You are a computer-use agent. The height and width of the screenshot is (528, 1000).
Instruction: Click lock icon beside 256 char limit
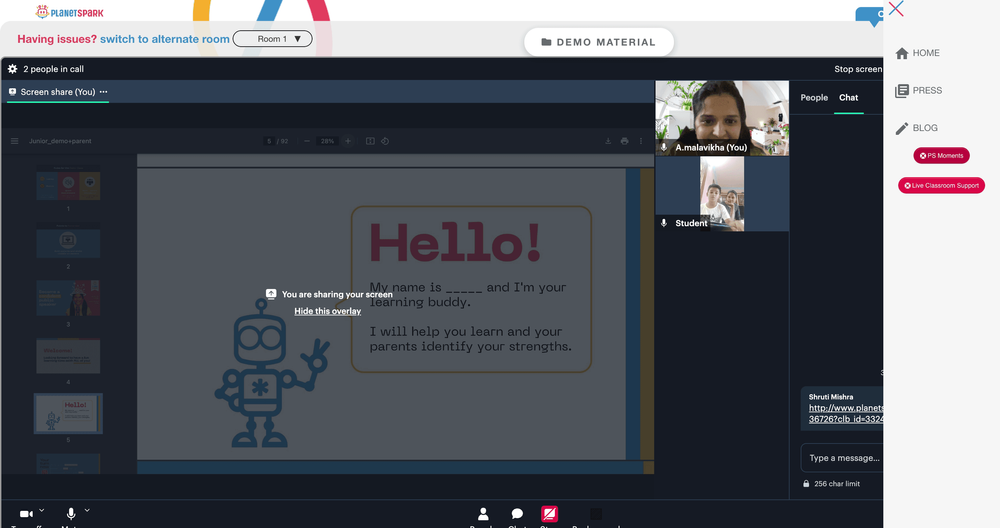806,483
